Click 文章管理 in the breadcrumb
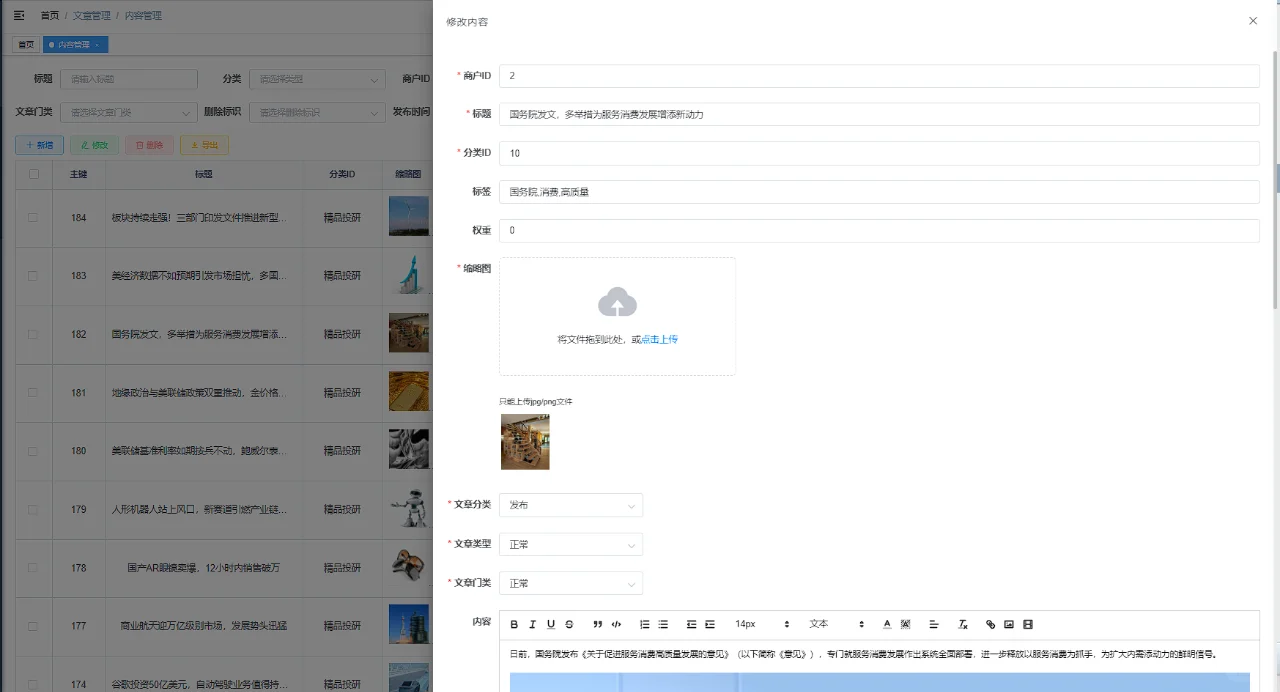The image size is (1280, 692). (x=91, y=15)
